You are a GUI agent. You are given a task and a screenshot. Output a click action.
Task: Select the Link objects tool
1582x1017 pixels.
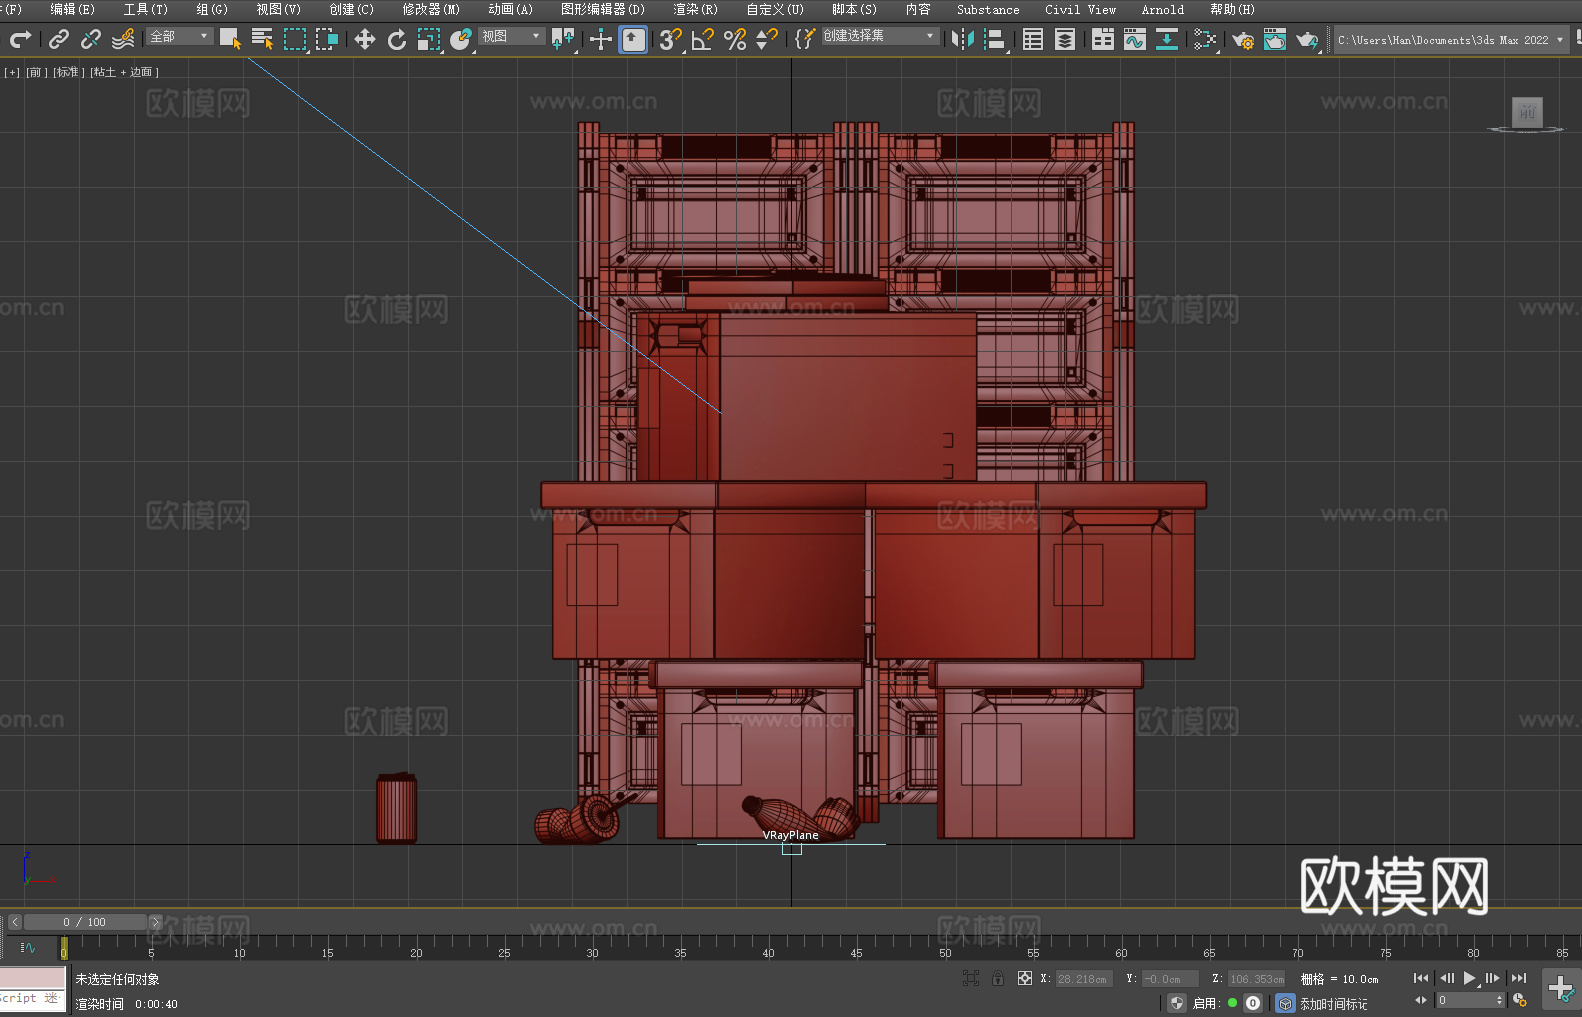pos(59,39)
